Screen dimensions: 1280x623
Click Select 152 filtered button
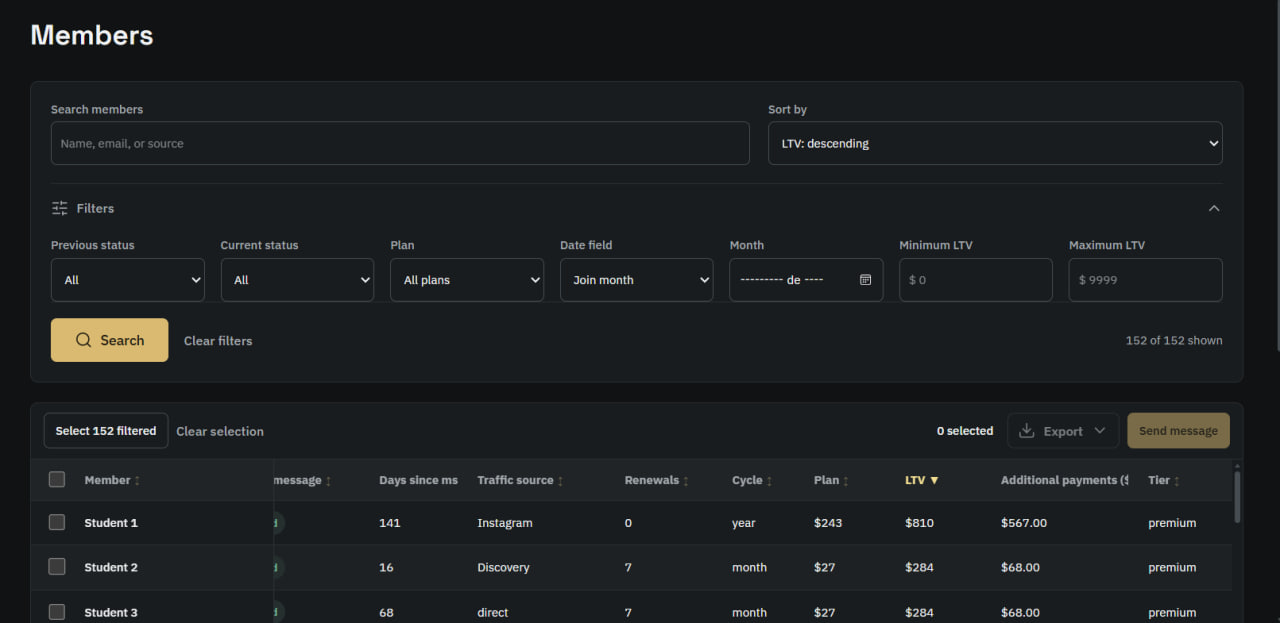coord(106,431)
